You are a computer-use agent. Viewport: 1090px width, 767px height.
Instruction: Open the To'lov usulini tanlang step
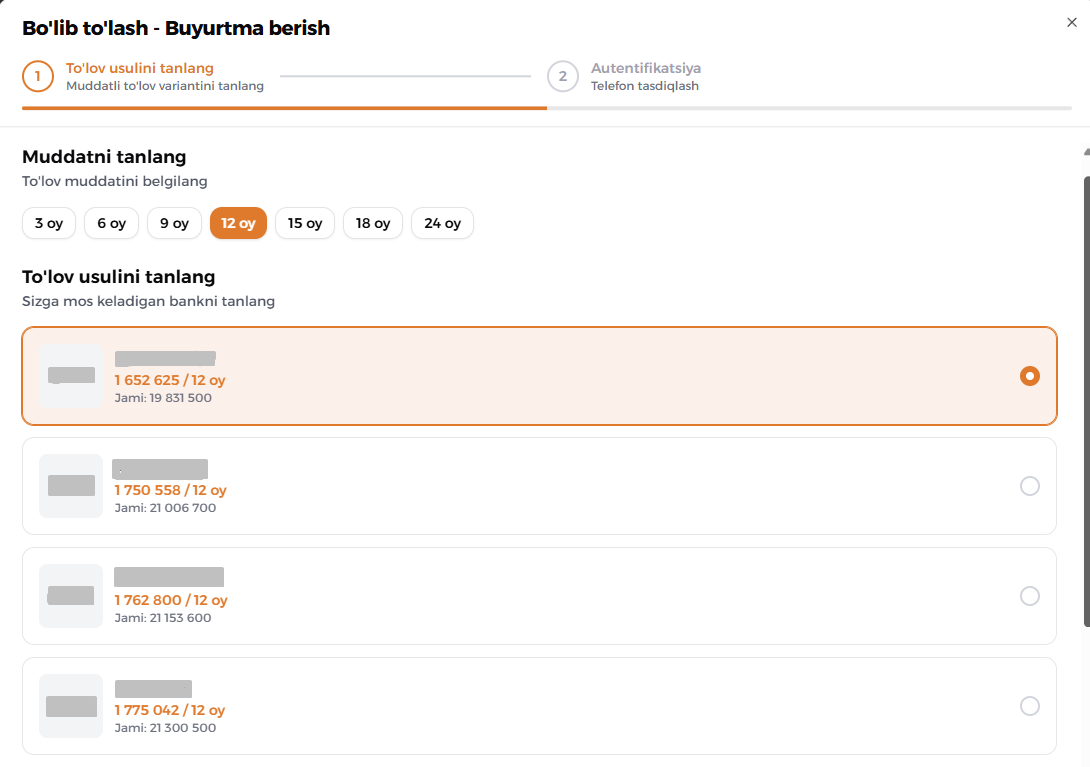coord(140,69)
